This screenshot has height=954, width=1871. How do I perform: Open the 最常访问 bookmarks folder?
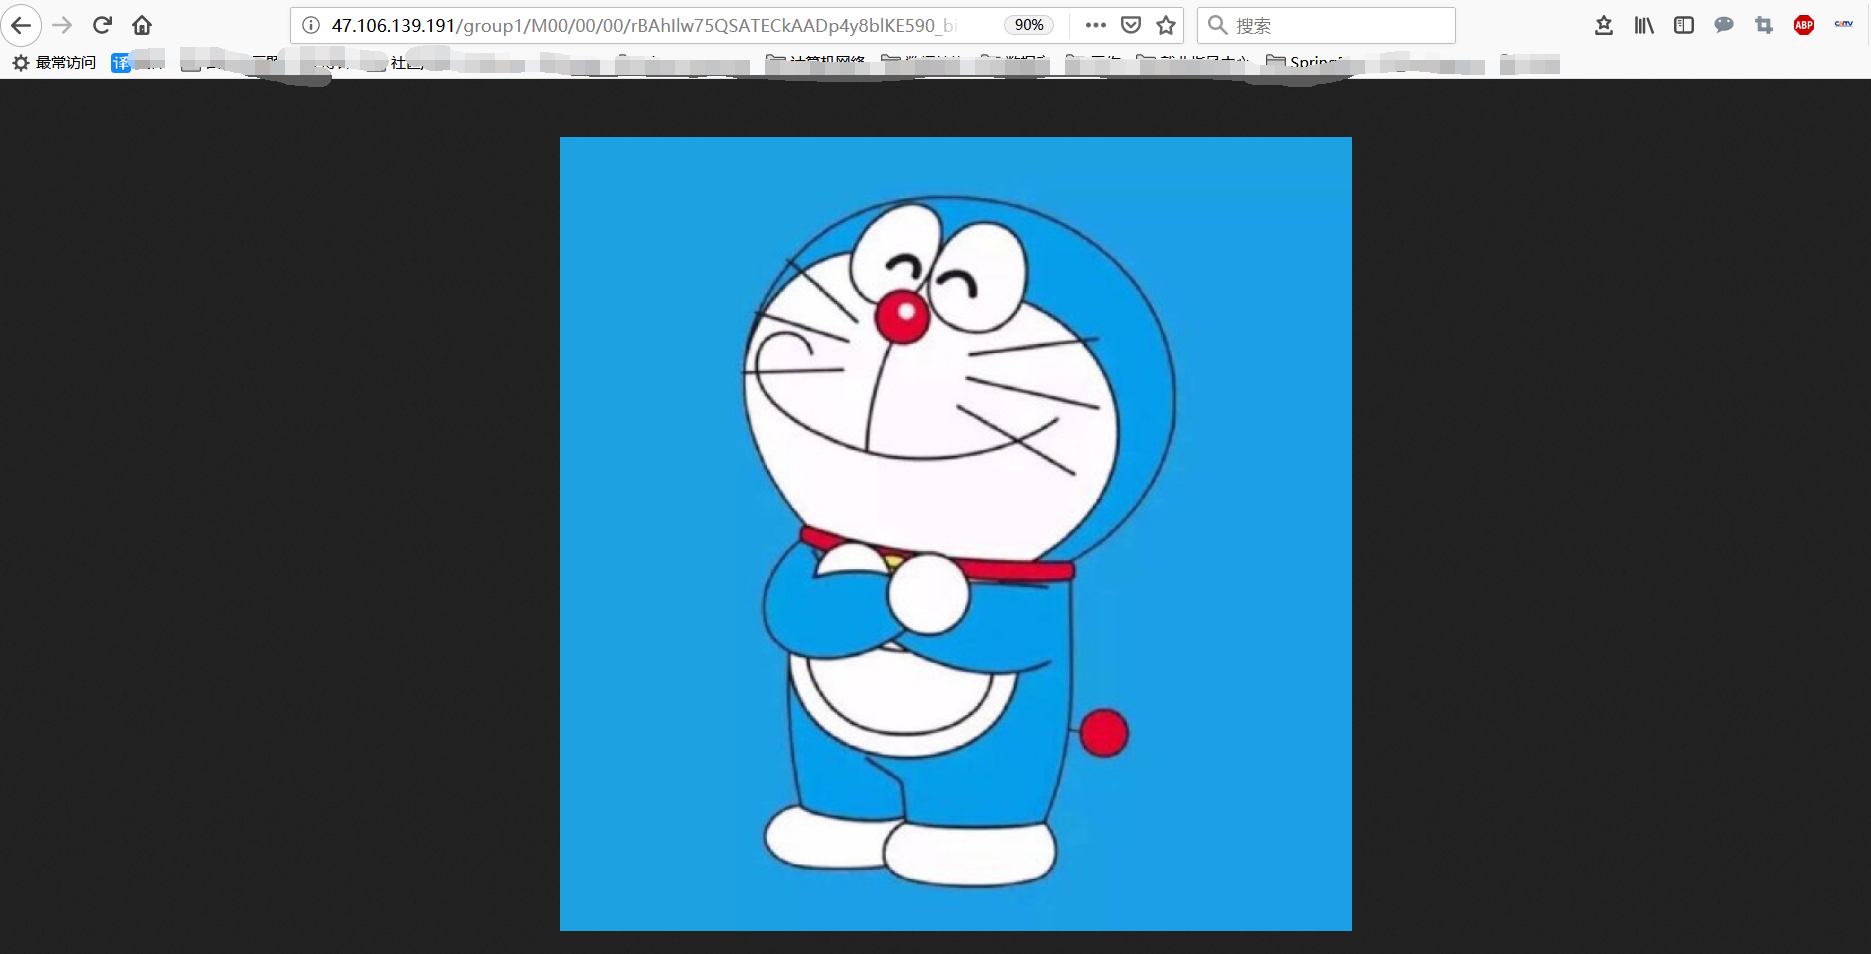[54, 63]
